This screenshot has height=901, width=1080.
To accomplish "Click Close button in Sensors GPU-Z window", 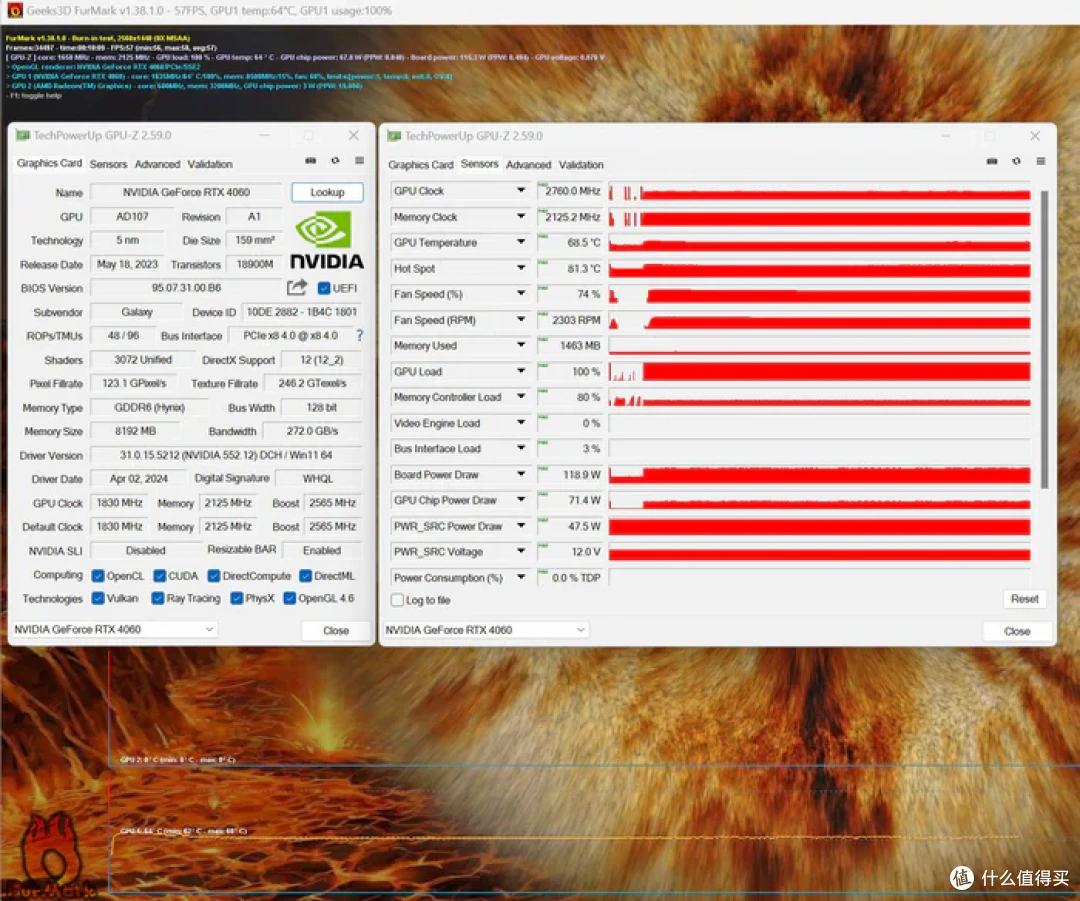I will point(1017,631).
